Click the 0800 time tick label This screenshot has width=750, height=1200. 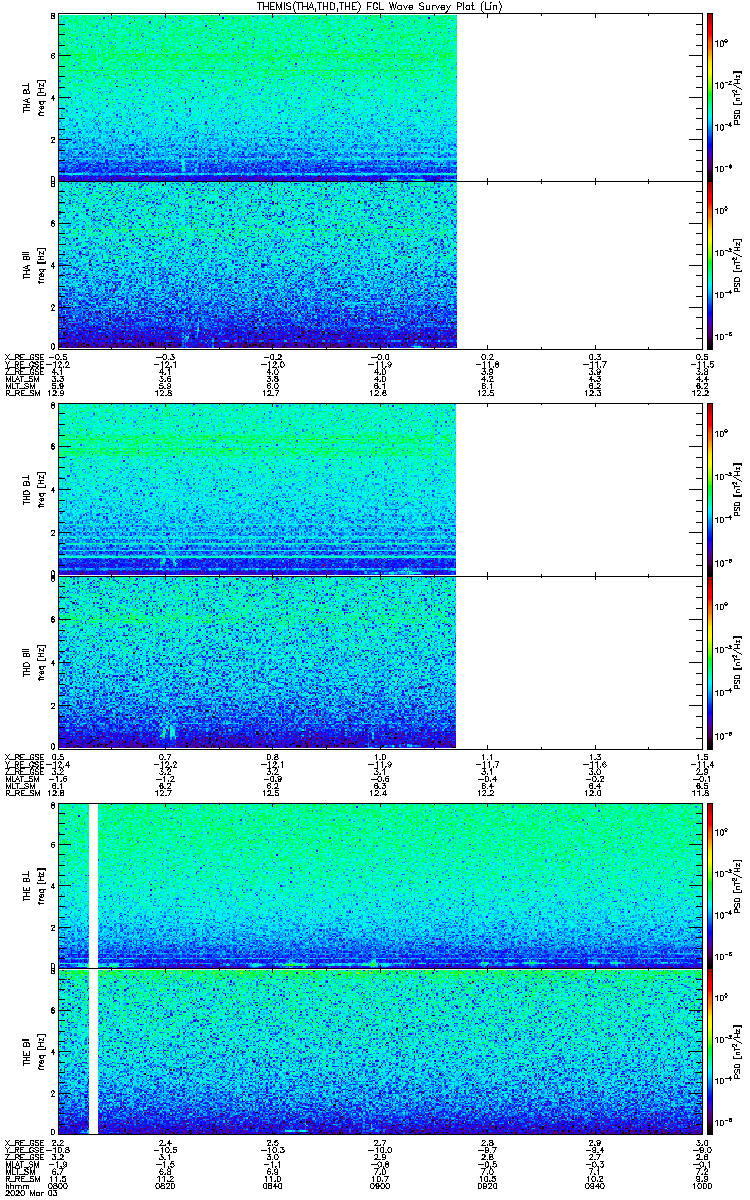(x=59, y=1185)
